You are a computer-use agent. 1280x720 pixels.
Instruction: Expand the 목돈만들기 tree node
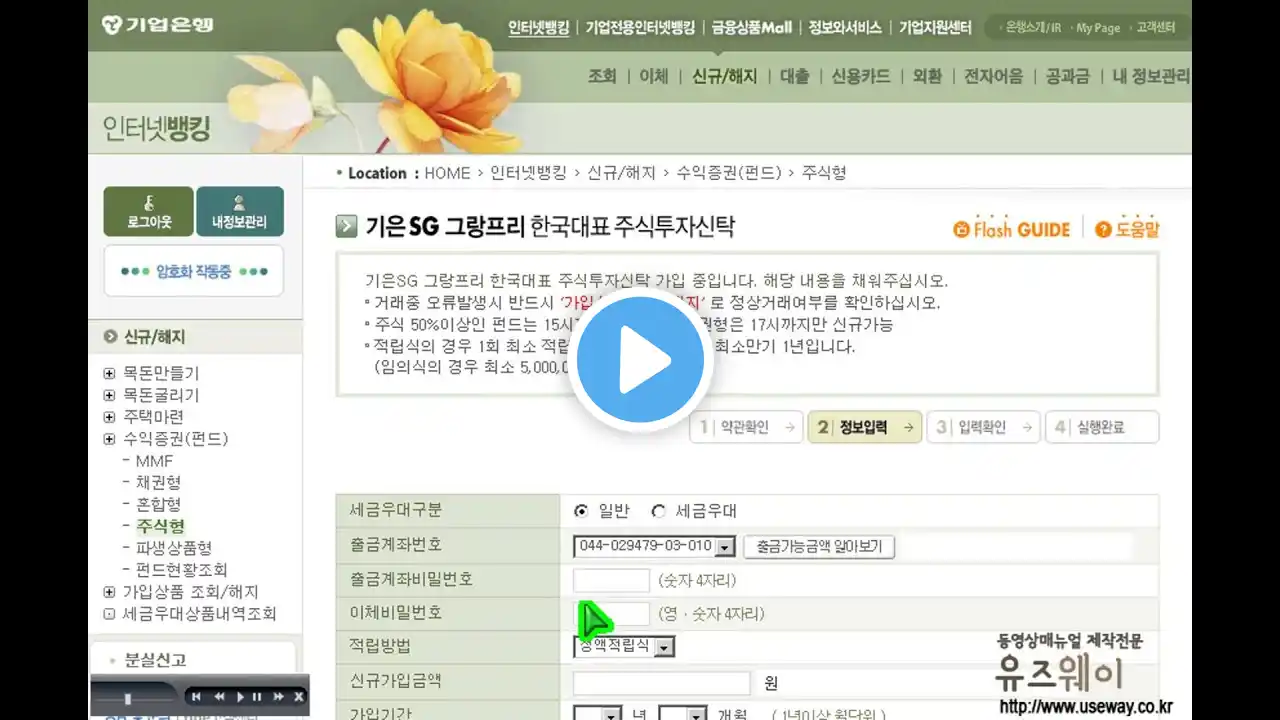click(109, 373)
